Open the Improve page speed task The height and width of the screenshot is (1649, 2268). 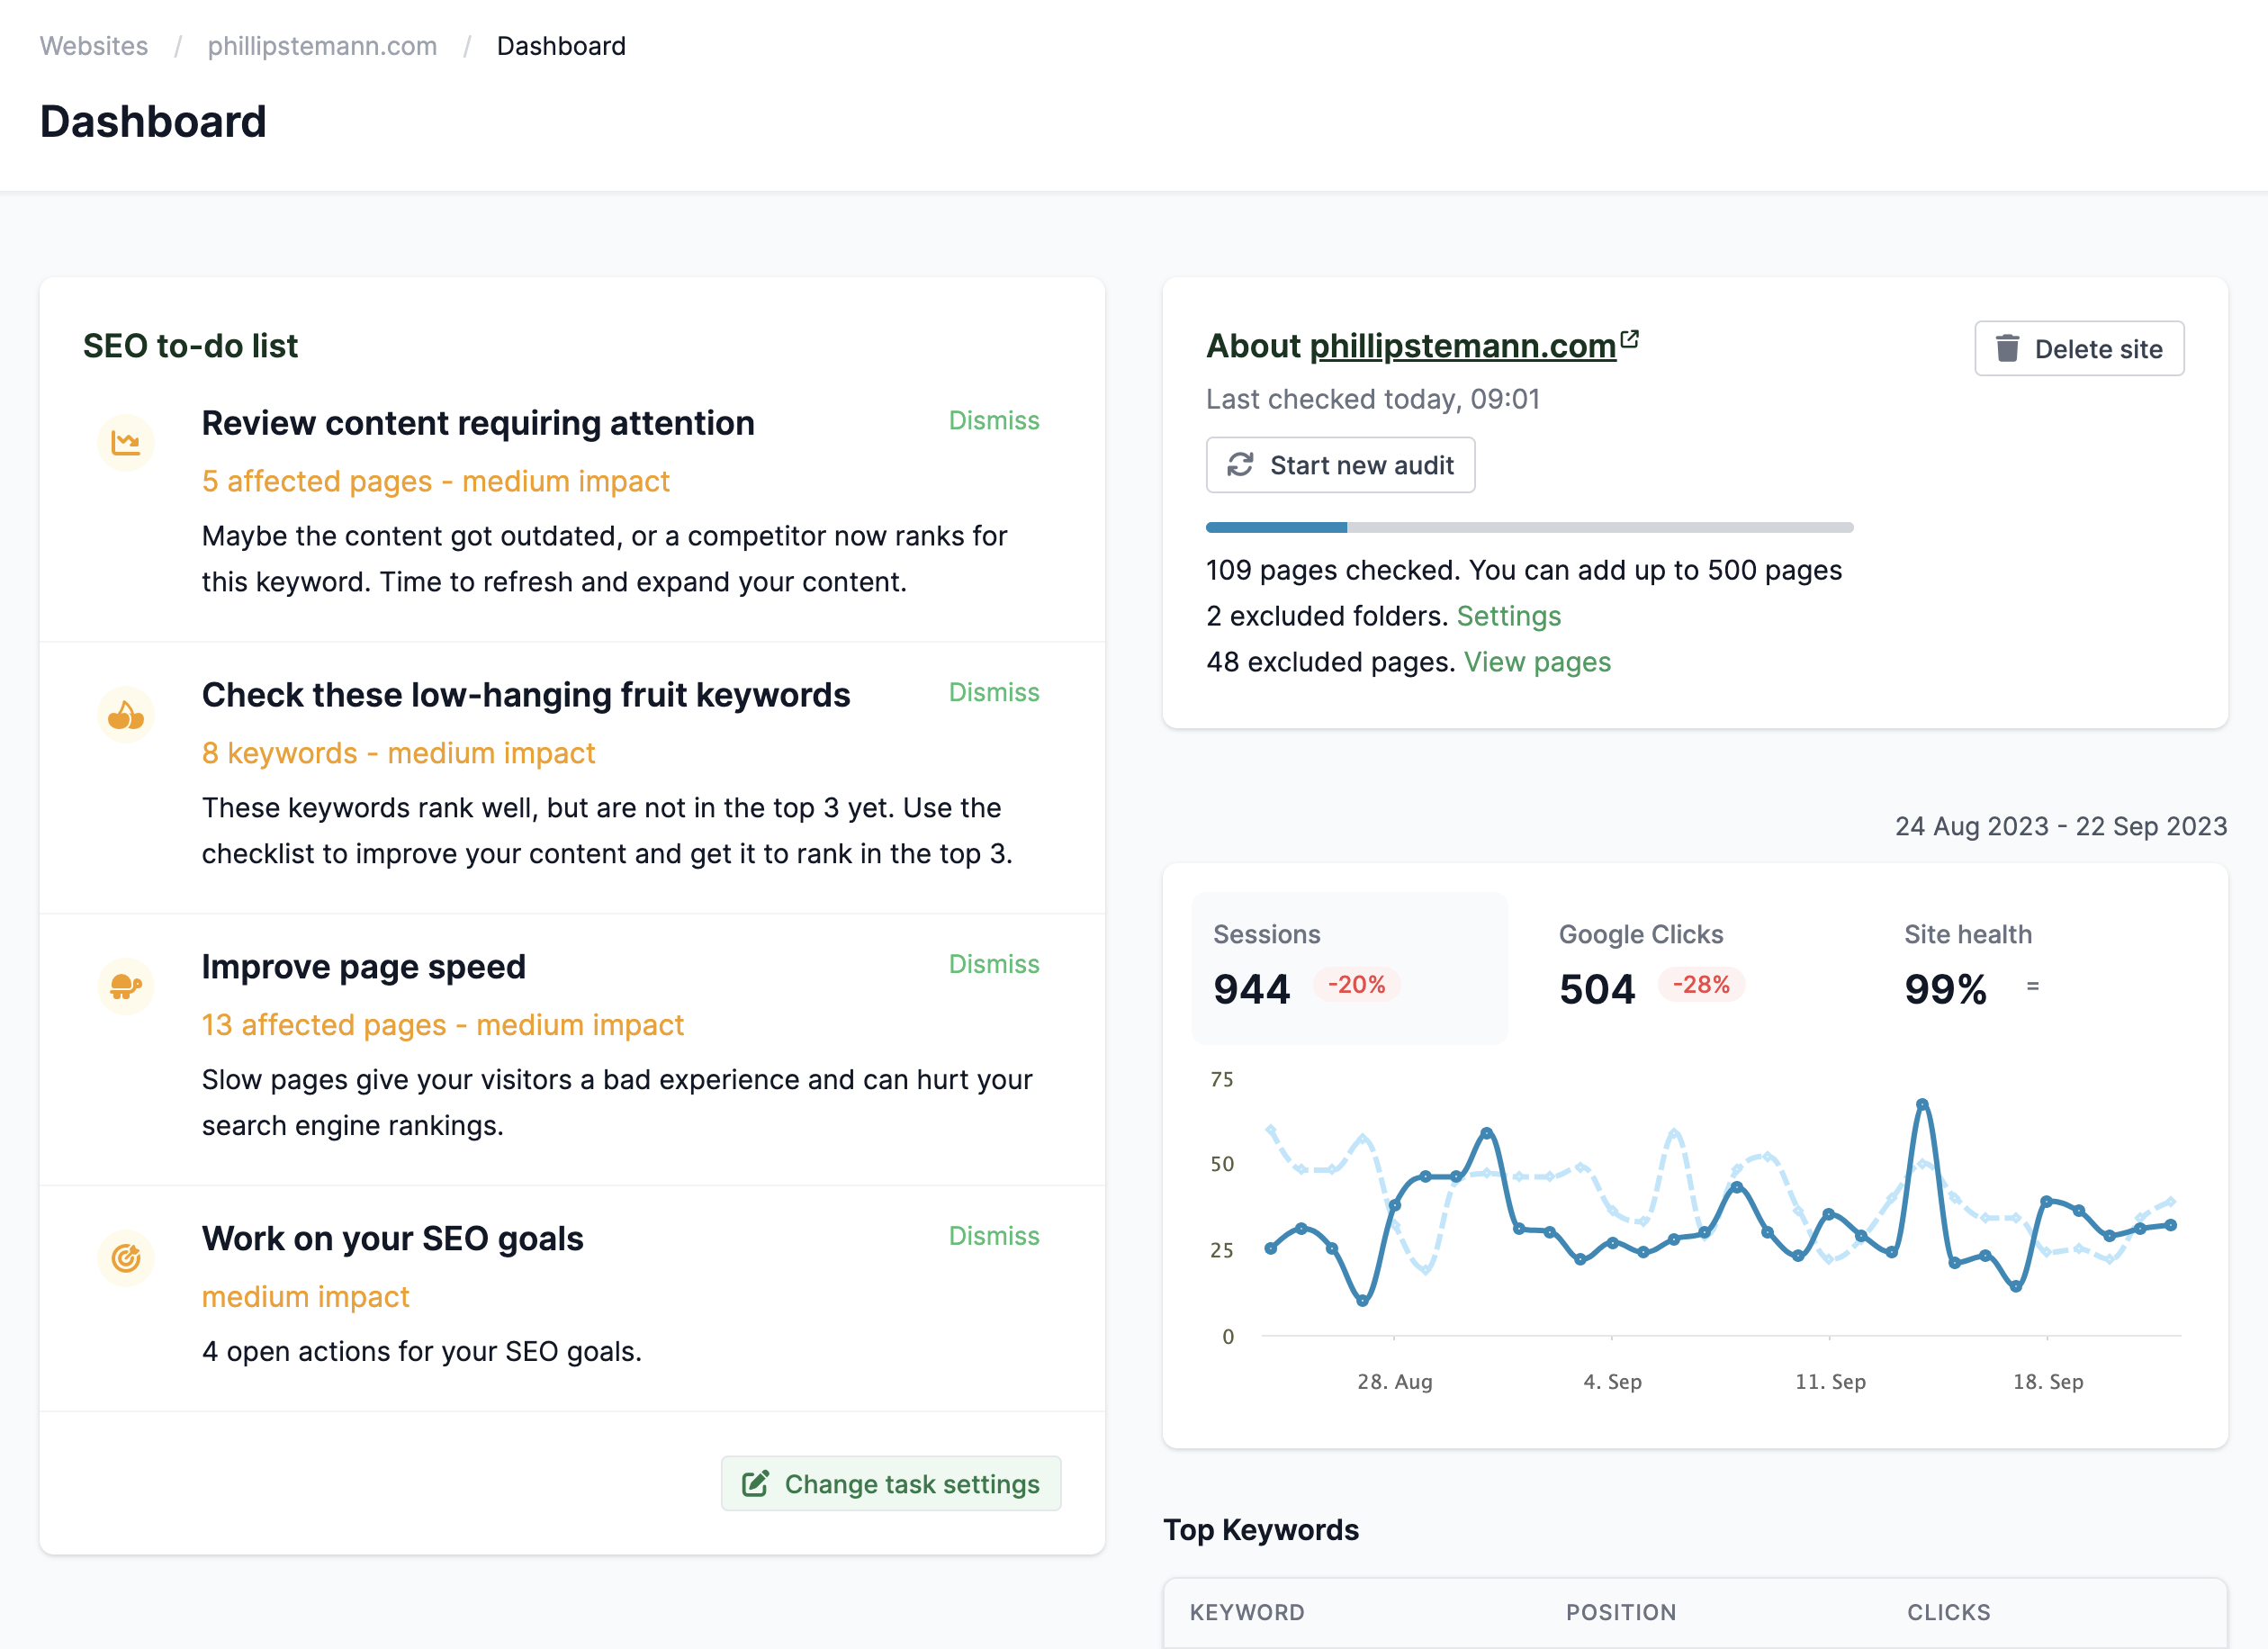(x=363, y=967)
